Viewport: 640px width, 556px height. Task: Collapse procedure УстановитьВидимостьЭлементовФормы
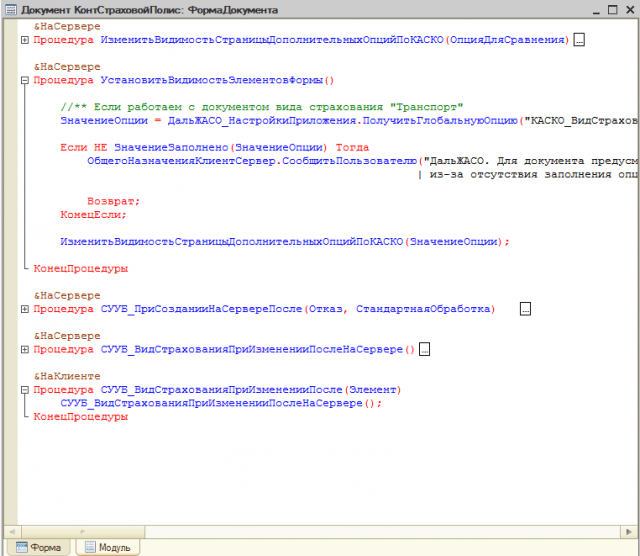click(25, 80)
